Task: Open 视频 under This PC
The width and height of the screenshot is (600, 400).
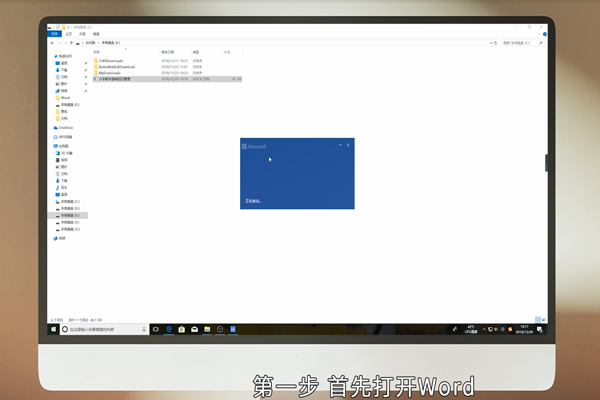Action: click(x=62, y=160)
